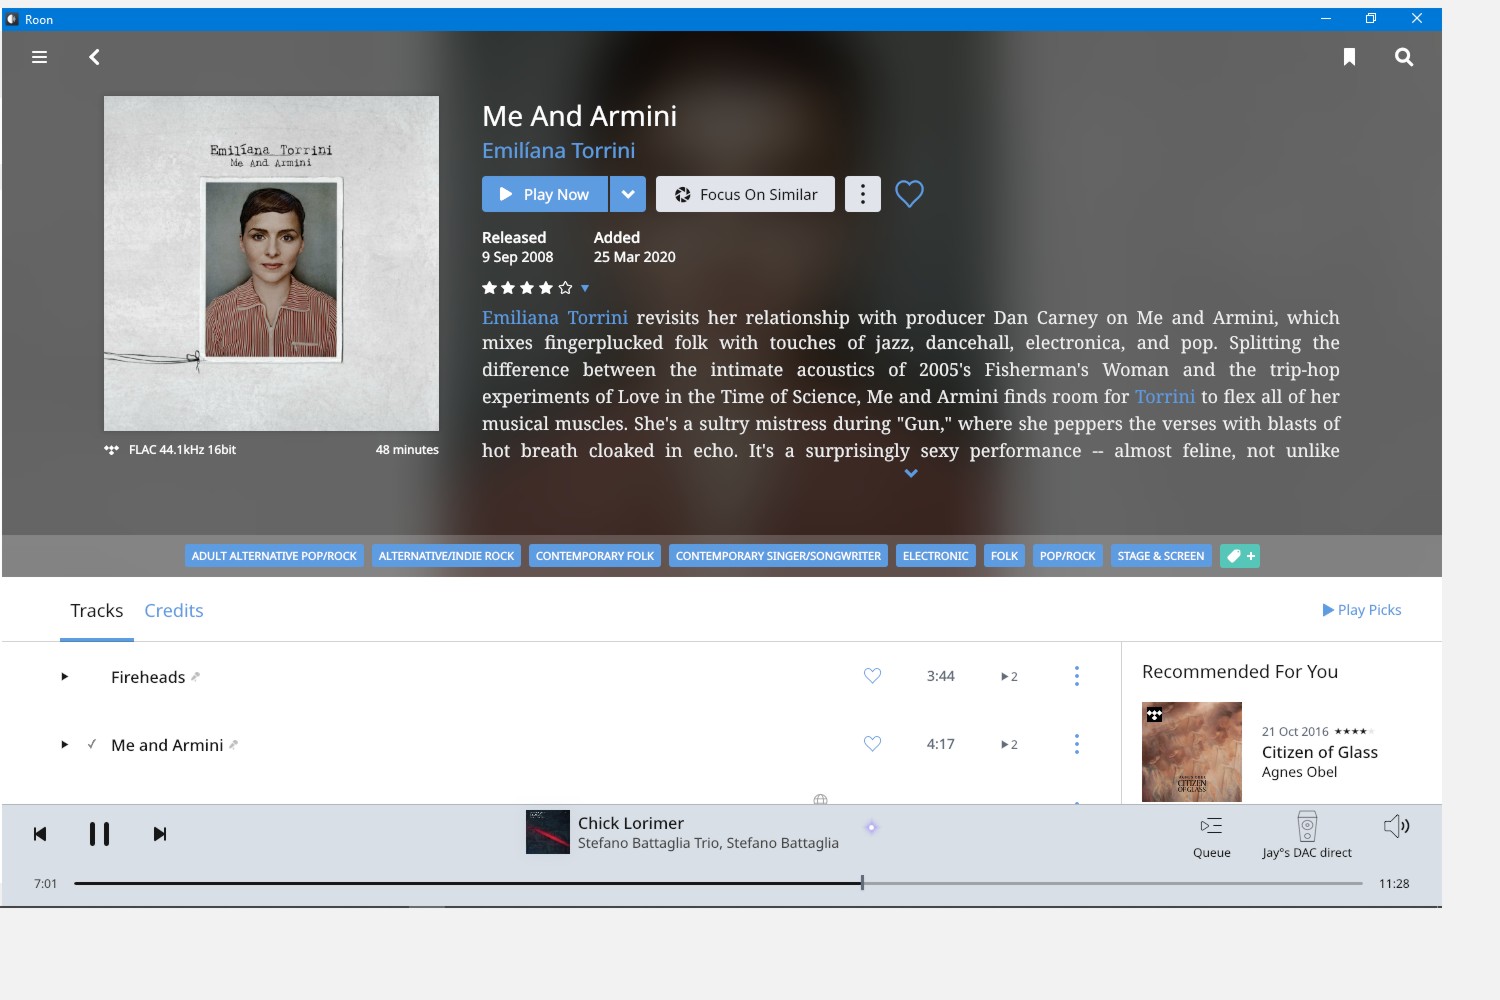Favorite the album with the heart icon
The width and height of the screenshot is (1500, 1000).
(909, 193)
